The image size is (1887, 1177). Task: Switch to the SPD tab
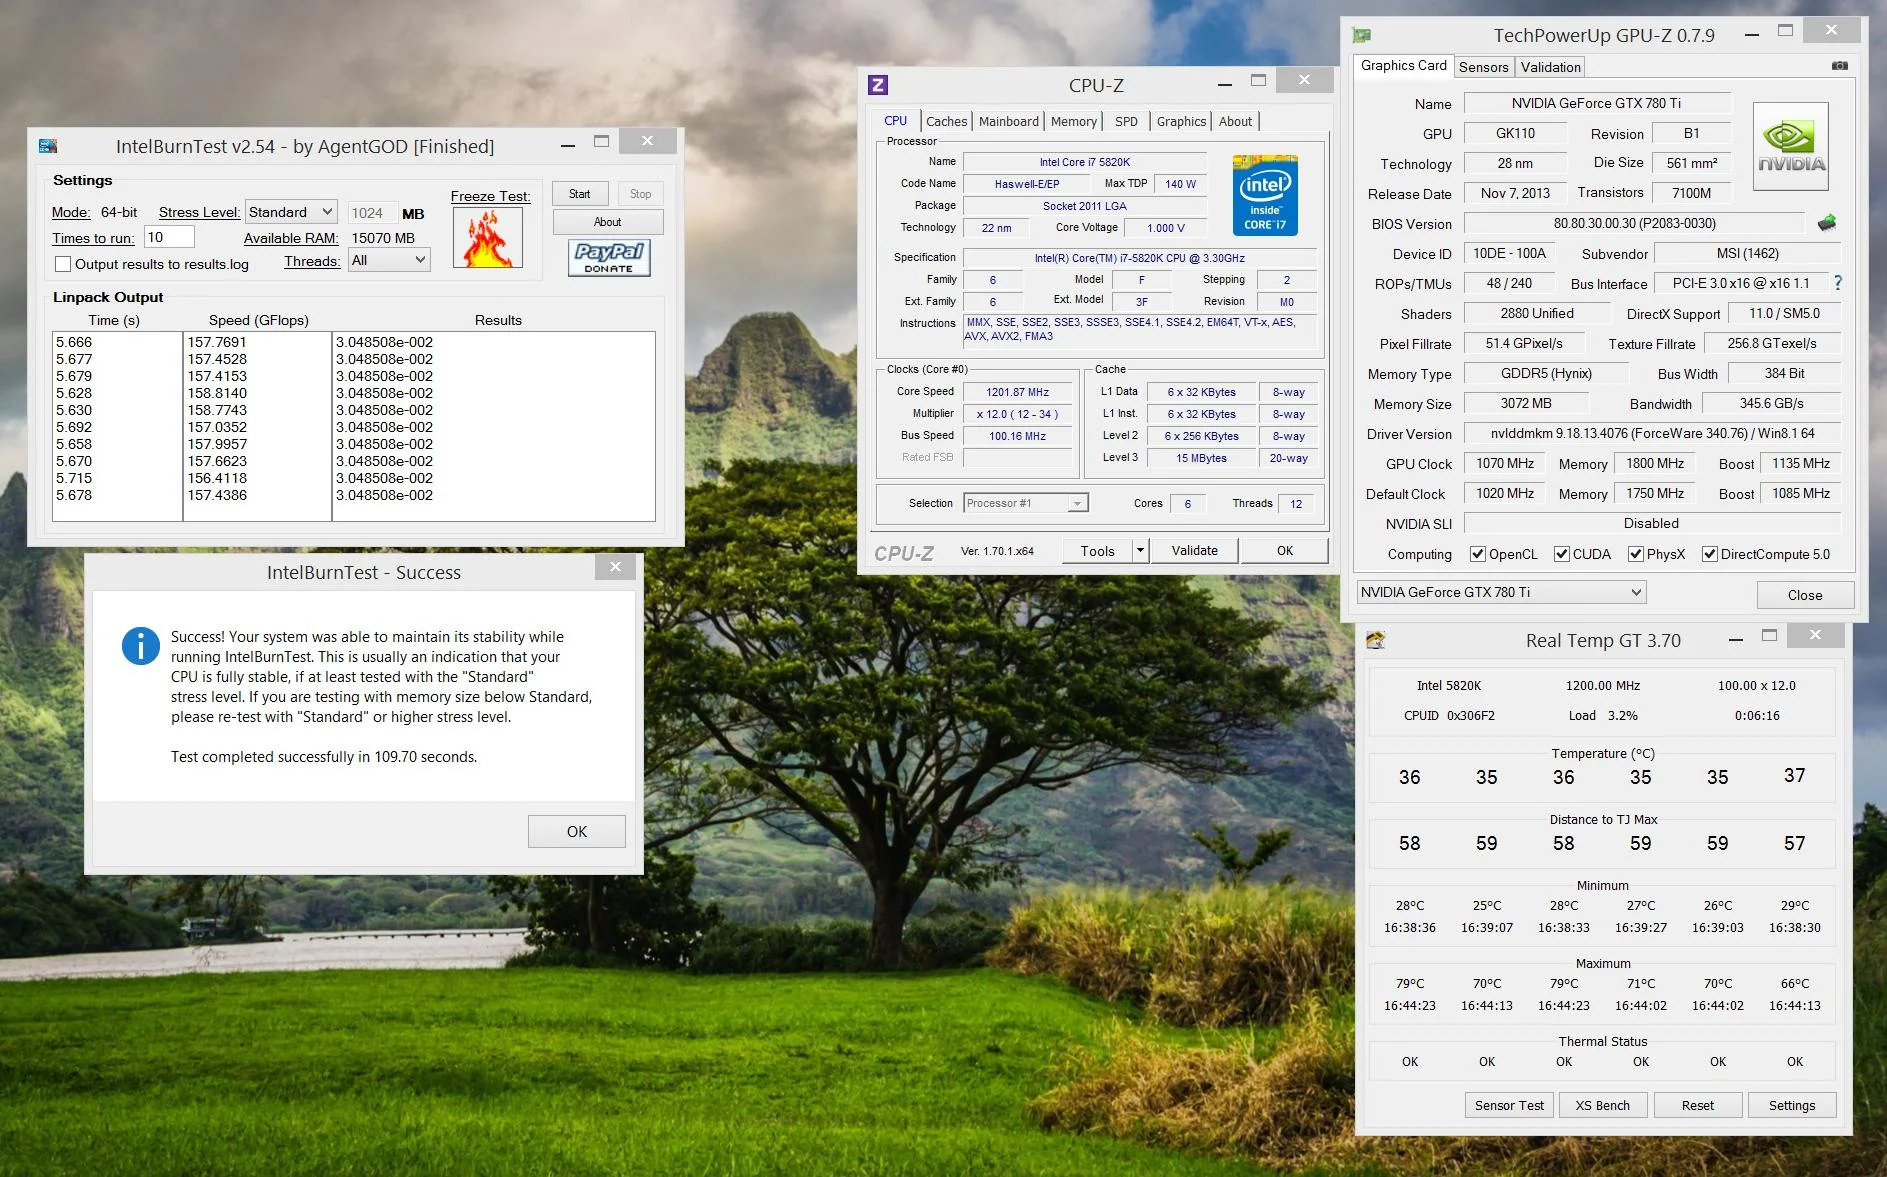pos(1126,121)
